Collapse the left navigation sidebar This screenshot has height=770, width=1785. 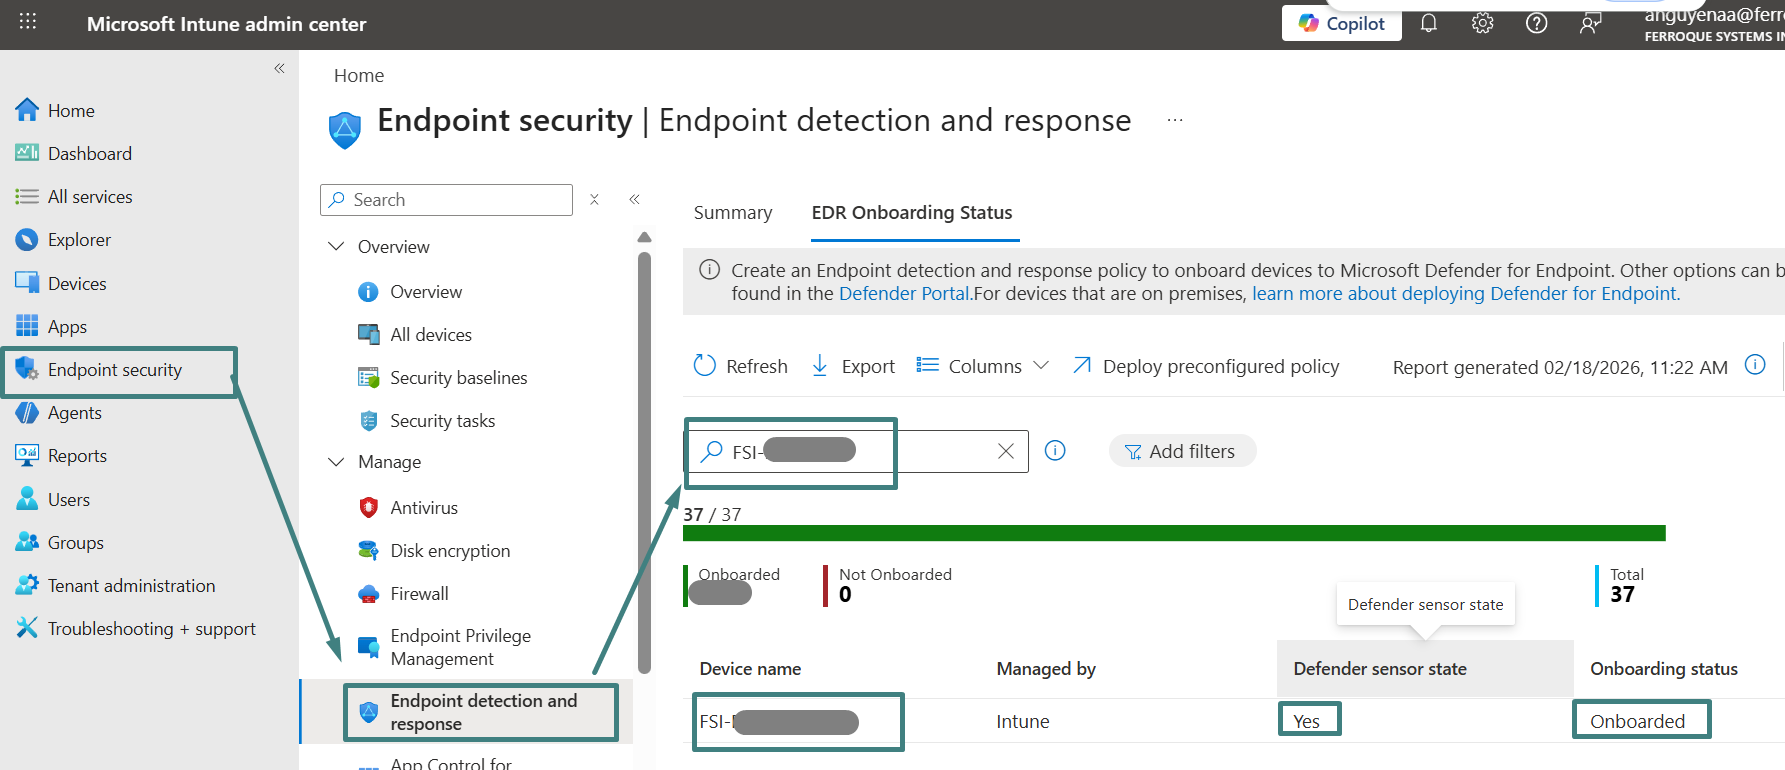[x=279, y=68]
